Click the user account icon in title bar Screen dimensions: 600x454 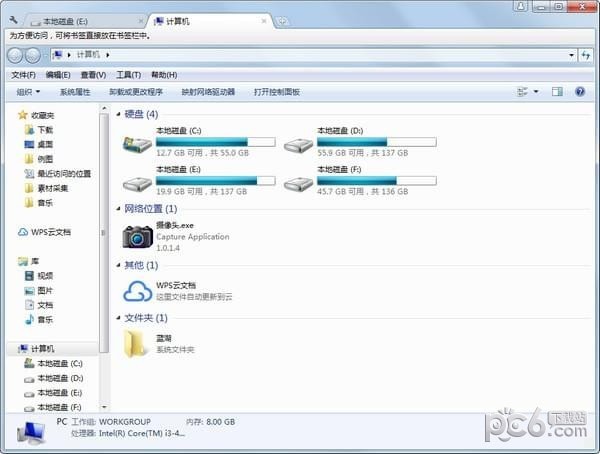pos(520,6)
